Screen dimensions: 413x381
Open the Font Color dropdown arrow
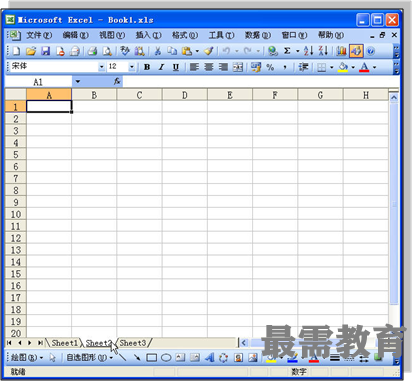[x=374, y=67]
